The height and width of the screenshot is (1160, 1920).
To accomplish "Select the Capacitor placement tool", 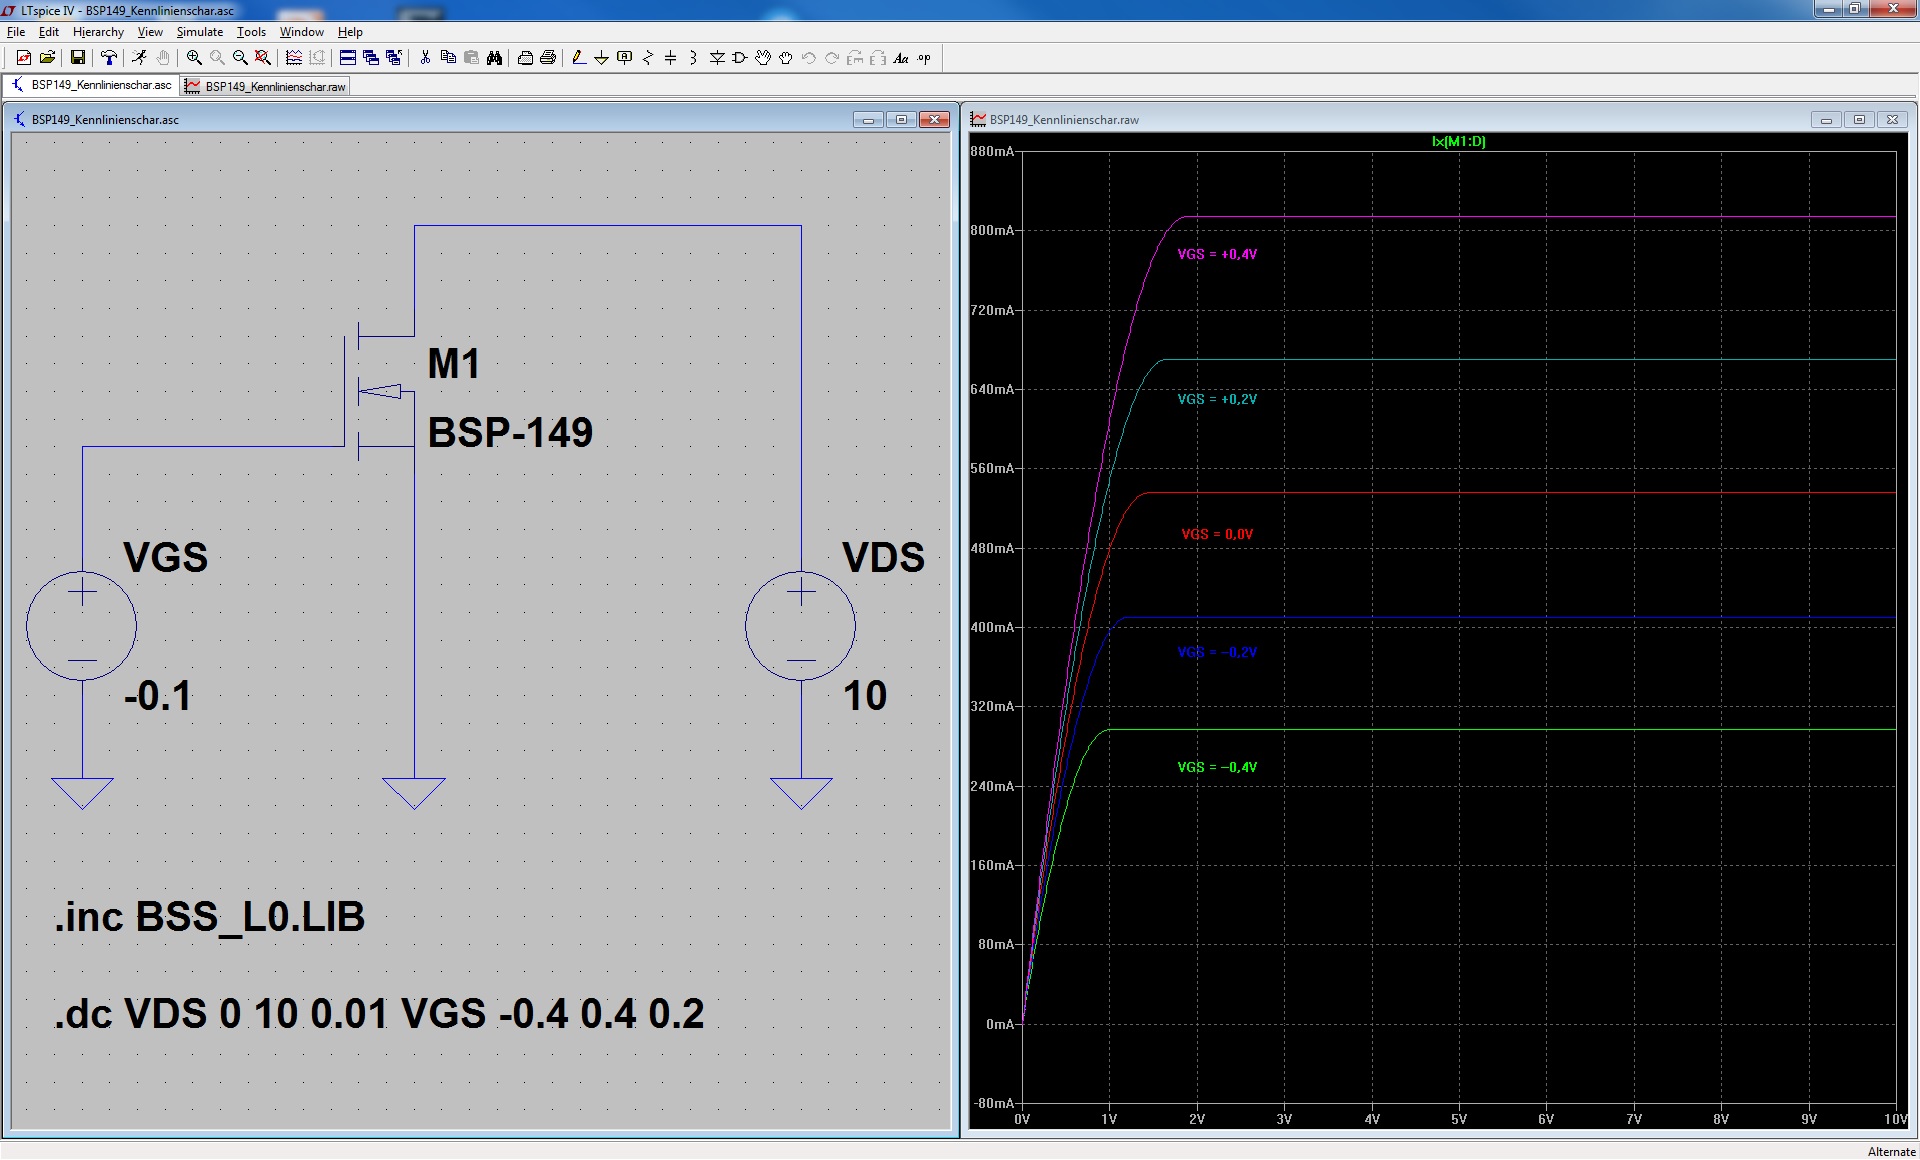I will (671, 58).
